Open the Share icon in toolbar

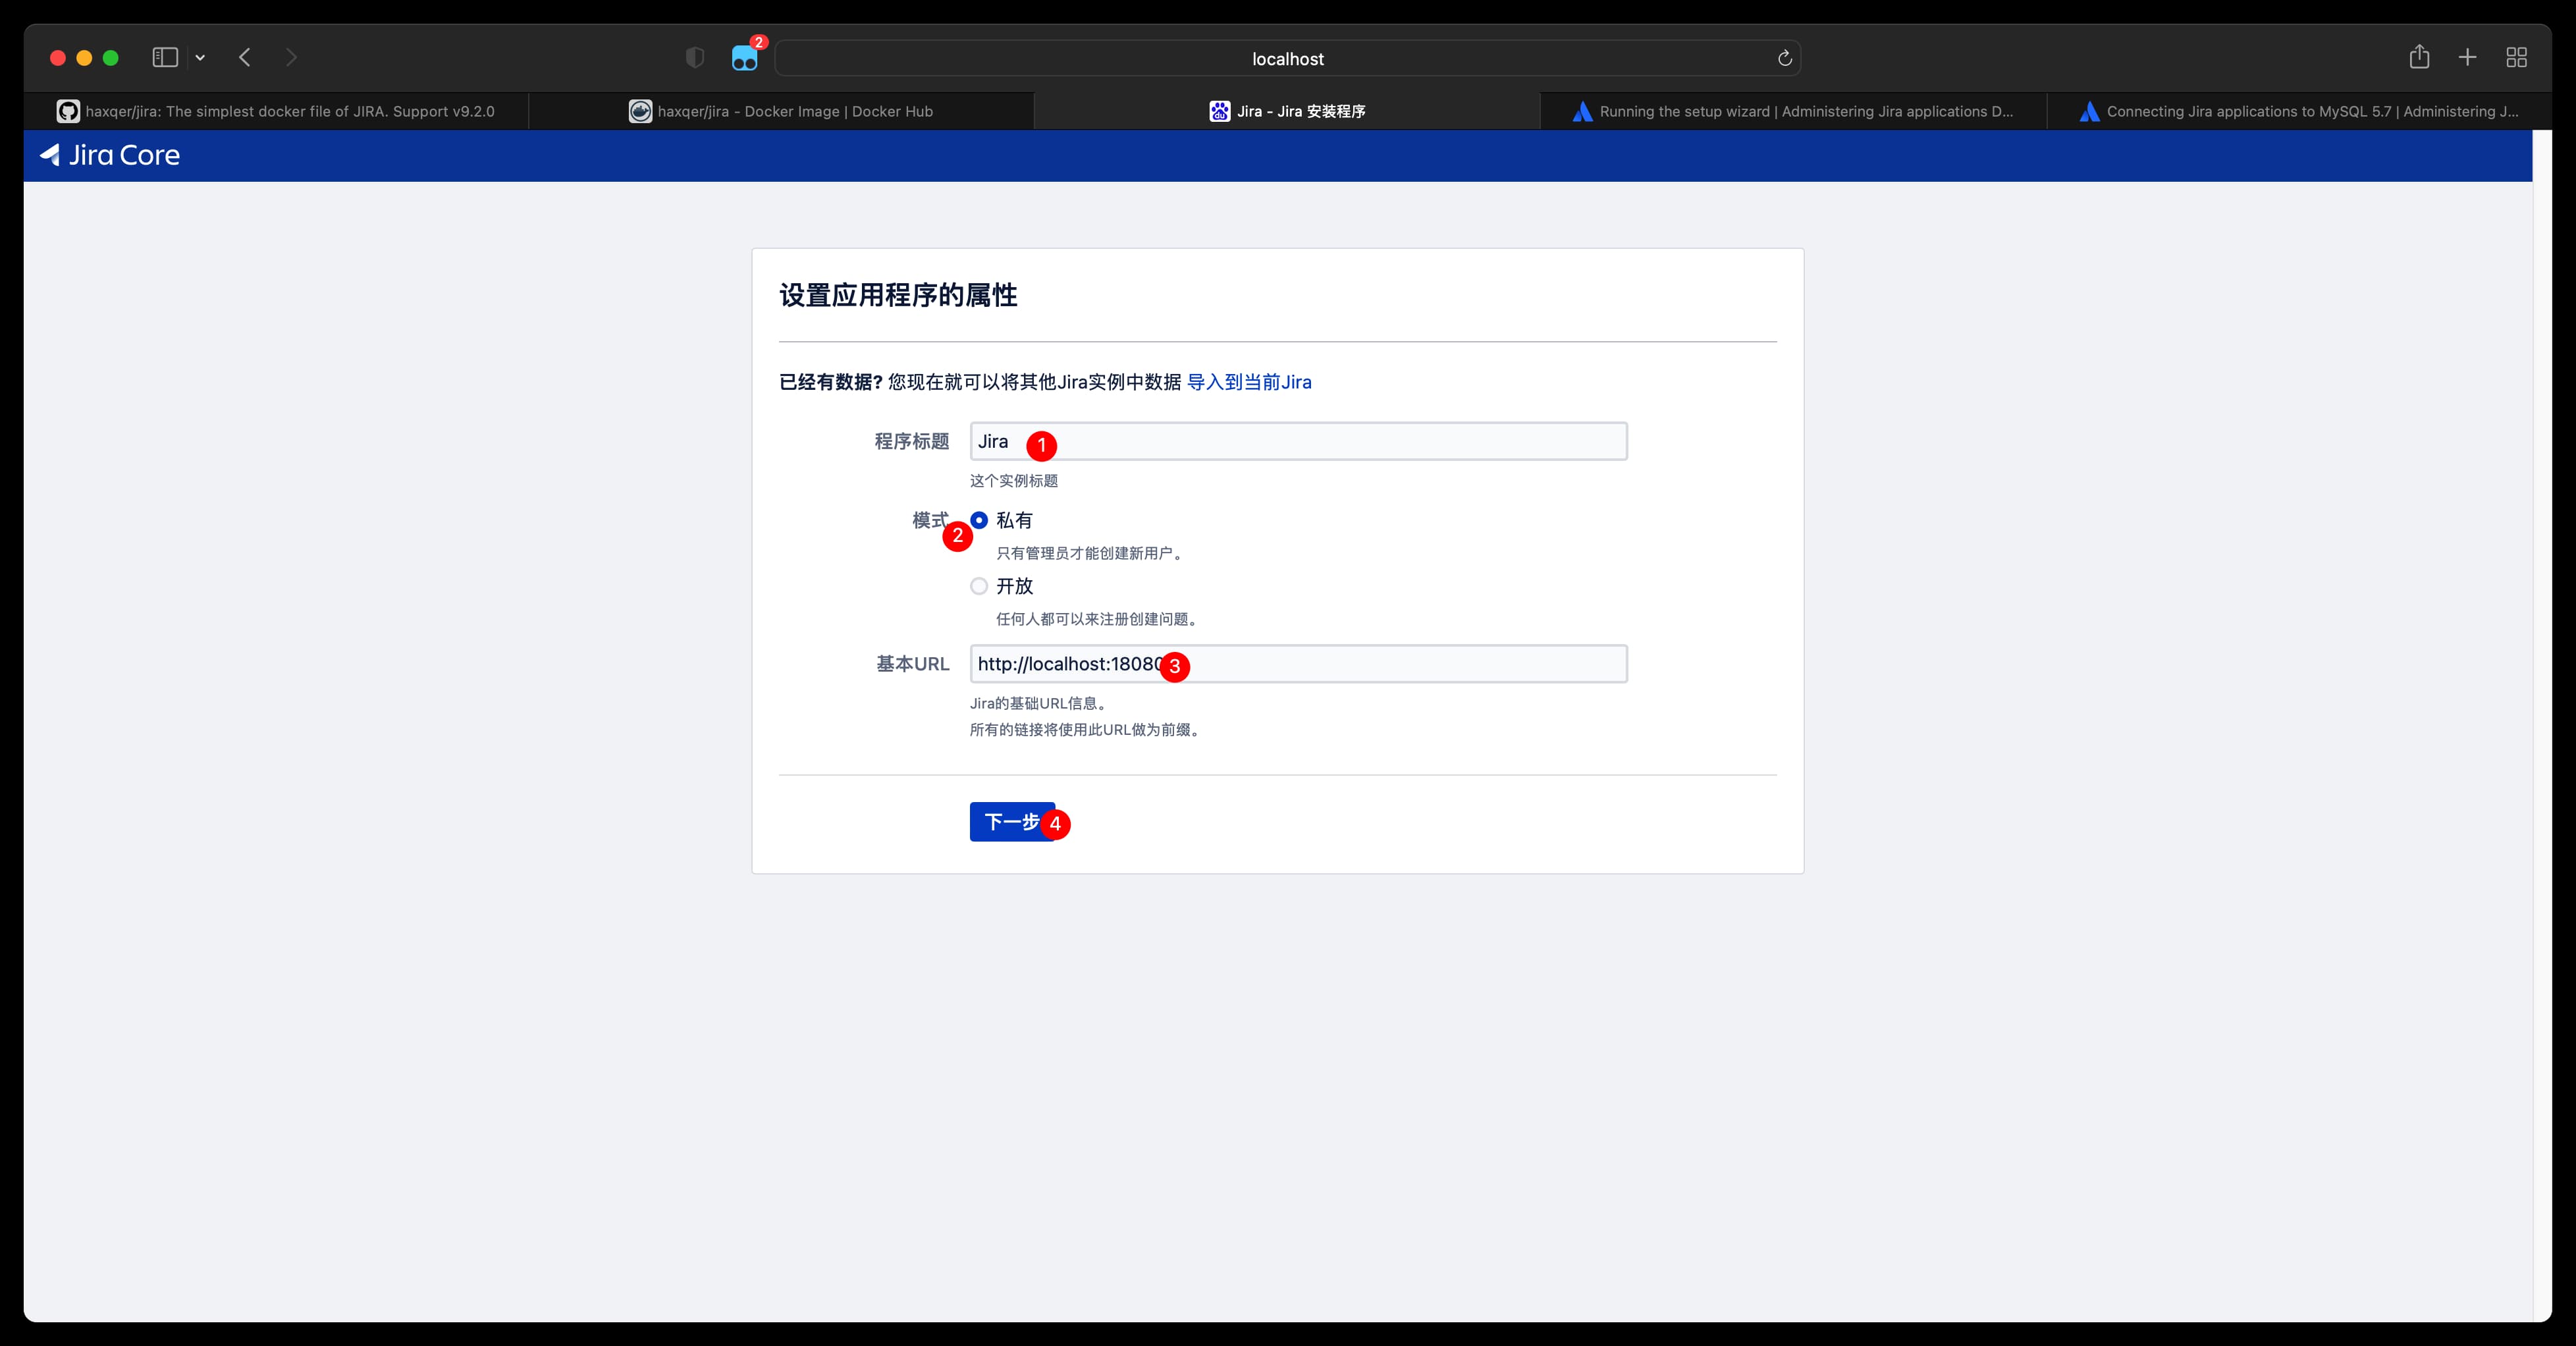[2419, 57]
